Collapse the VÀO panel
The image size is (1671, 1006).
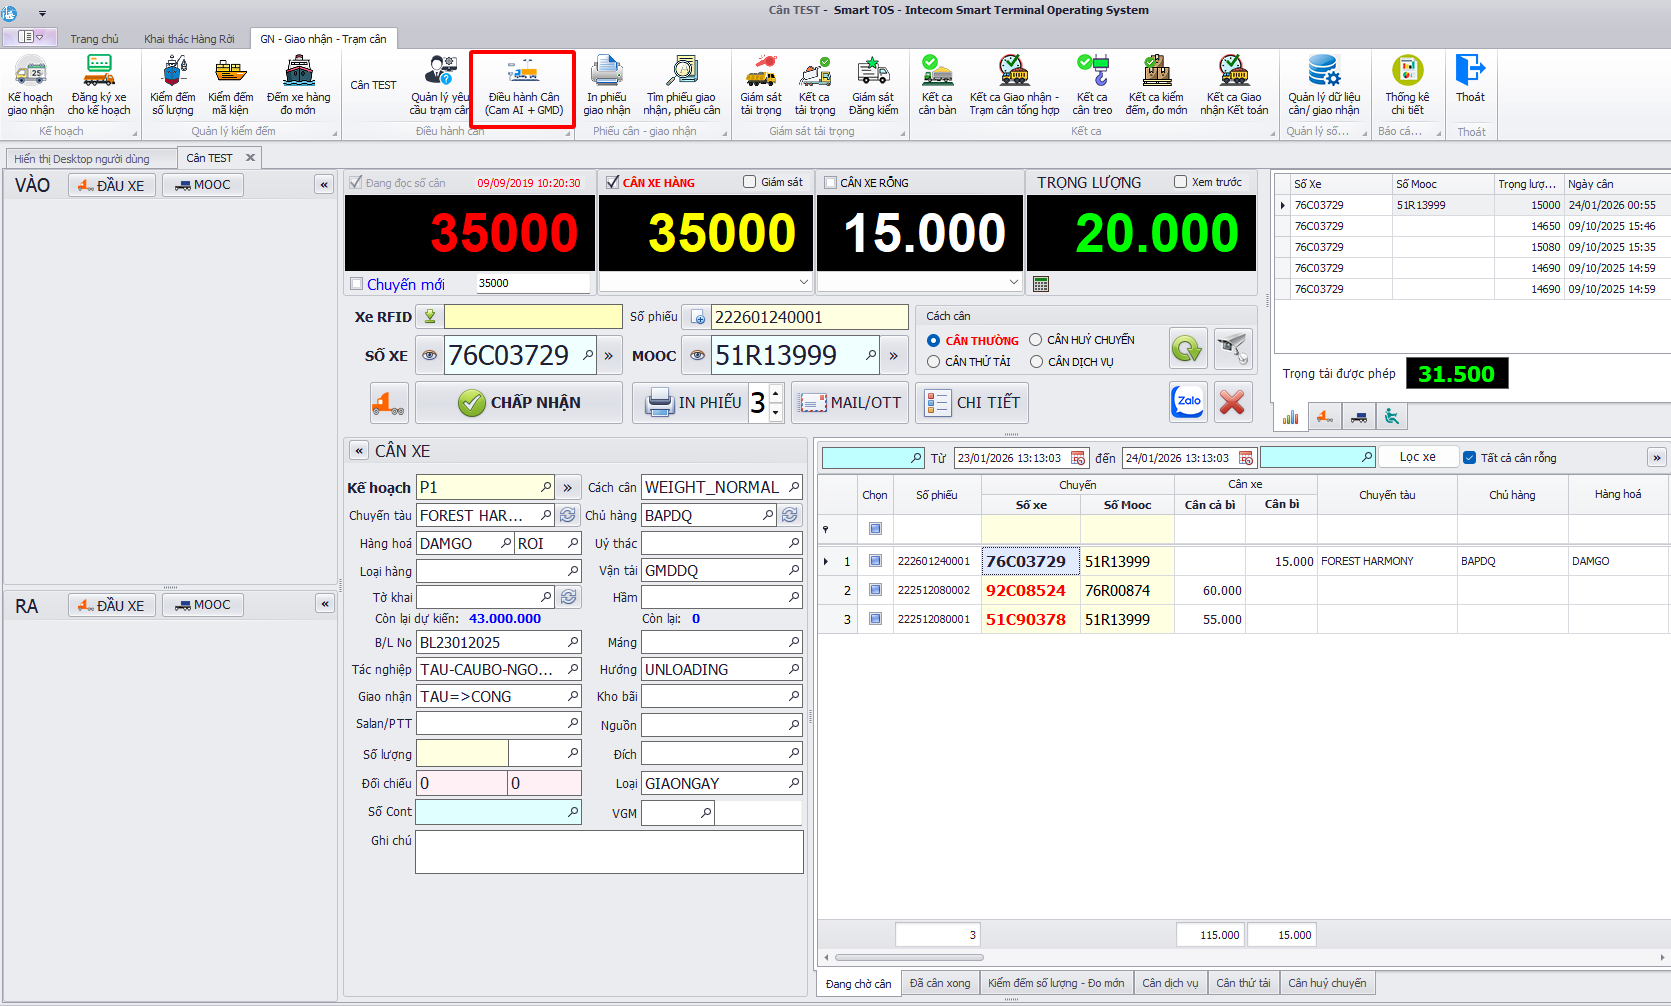[324, 185]
